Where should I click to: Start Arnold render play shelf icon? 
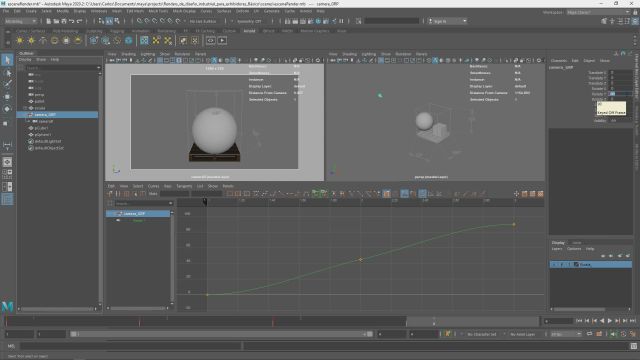(x=222, y=40)
